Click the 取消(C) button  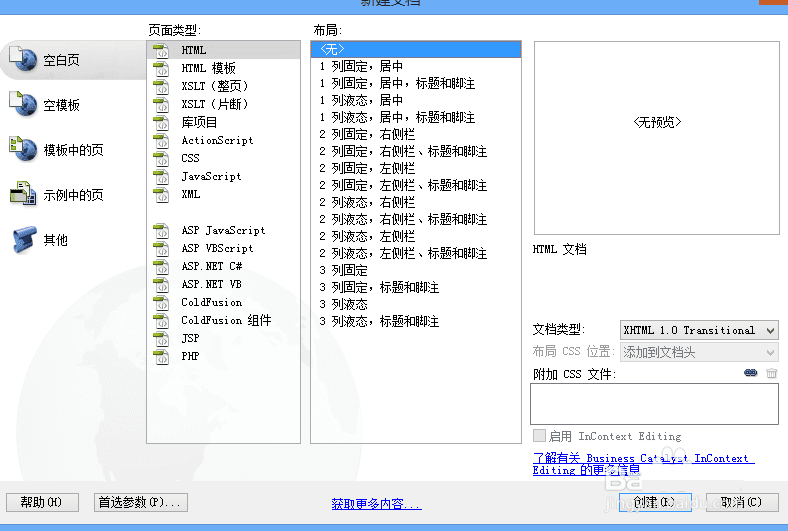[742, 502]
